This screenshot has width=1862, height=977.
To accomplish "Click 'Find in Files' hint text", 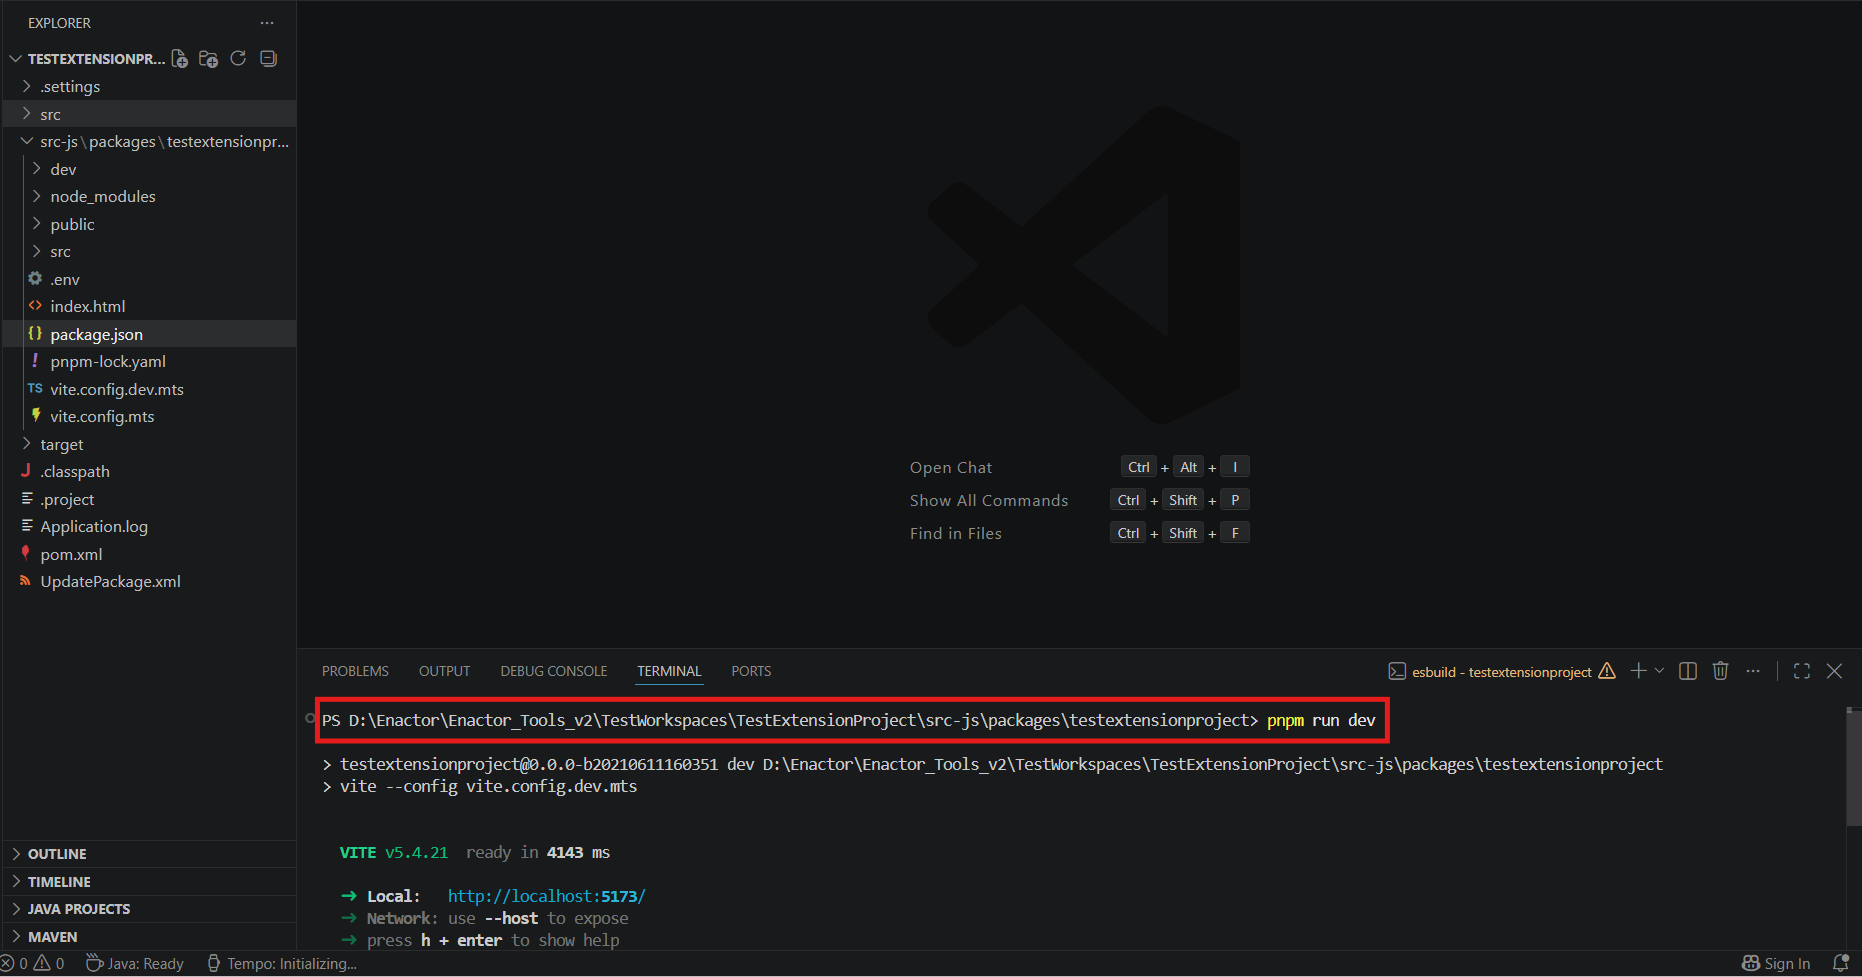I will tap(956, 533).
